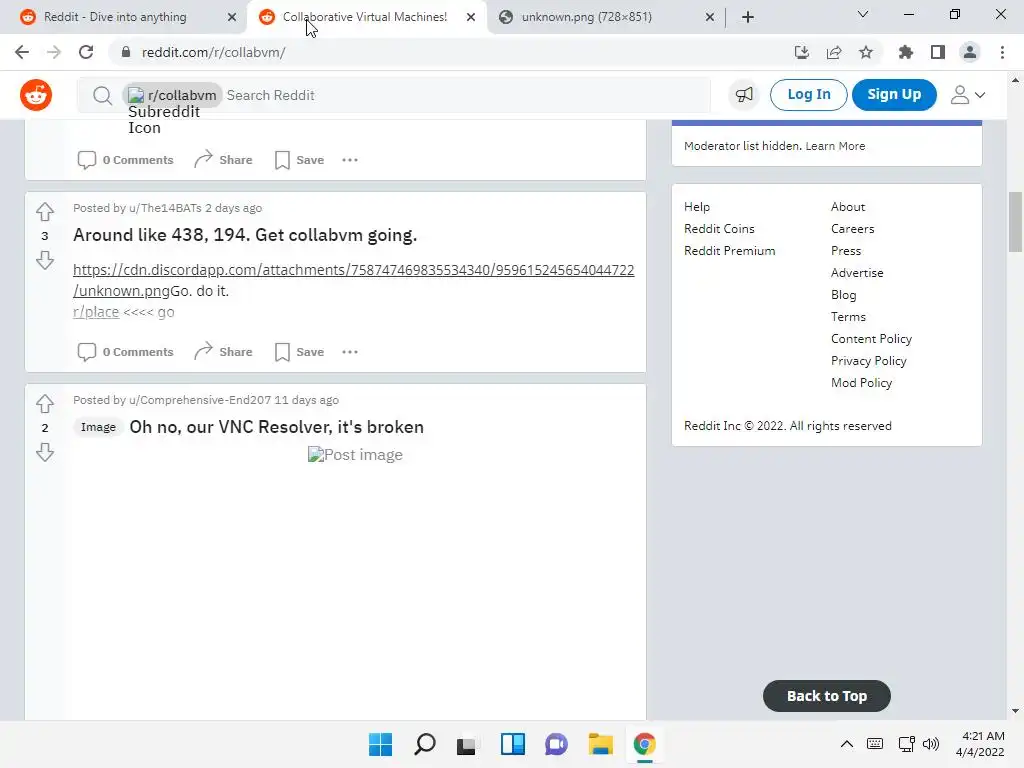Click the share this page icon
The width and height of the screenshot is (1024, 768).
point(833,52)
